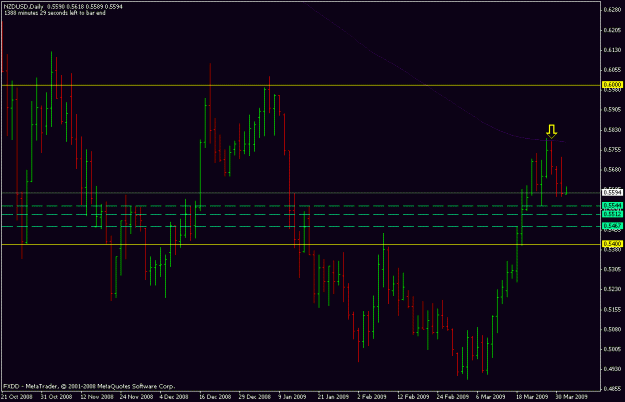Click the green 0.5512 level label
This screenshot has width=625, height=402.
[x=613, y=214]
